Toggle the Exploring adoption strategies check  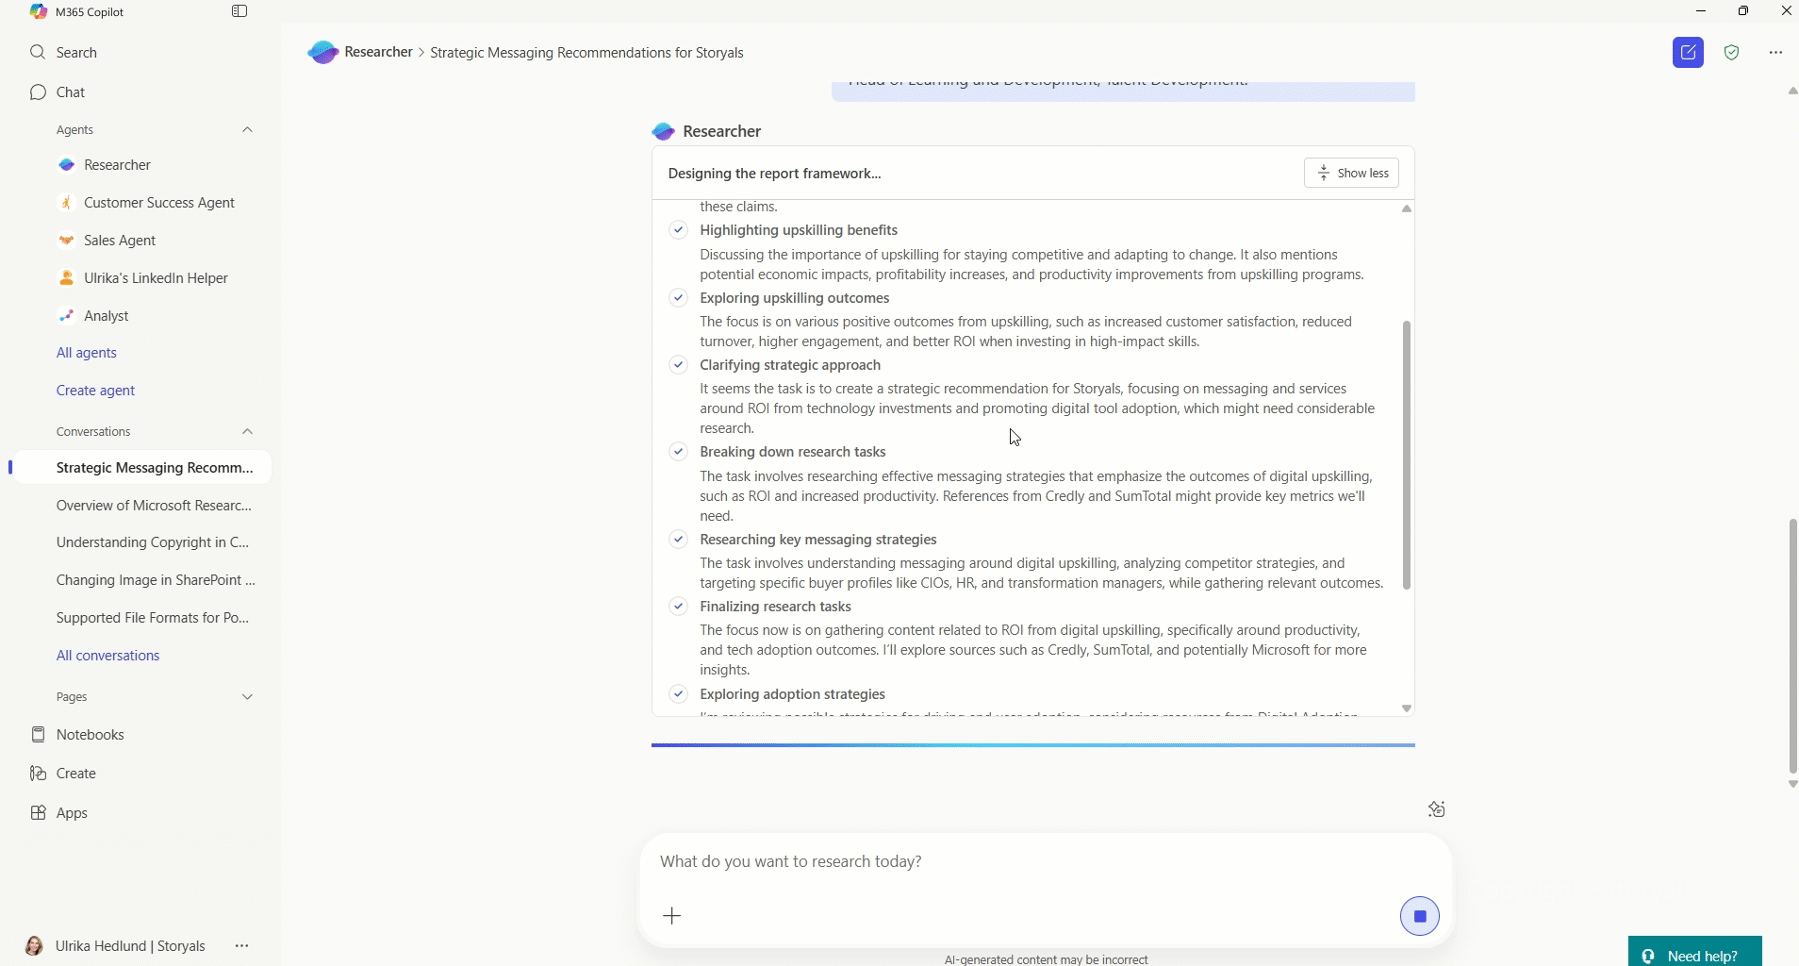[678, 694]
